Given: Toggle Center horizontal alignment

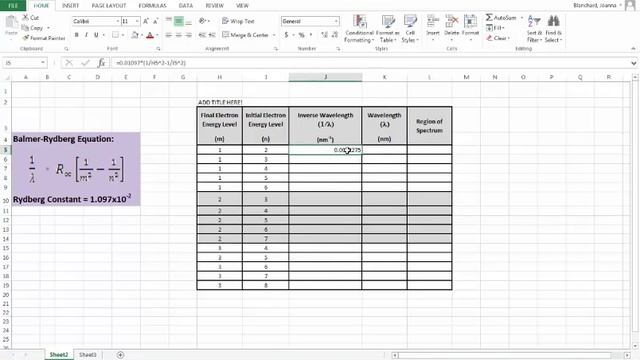Looking at the screenshot, I should pyautogui.click(x=179, y=35).
